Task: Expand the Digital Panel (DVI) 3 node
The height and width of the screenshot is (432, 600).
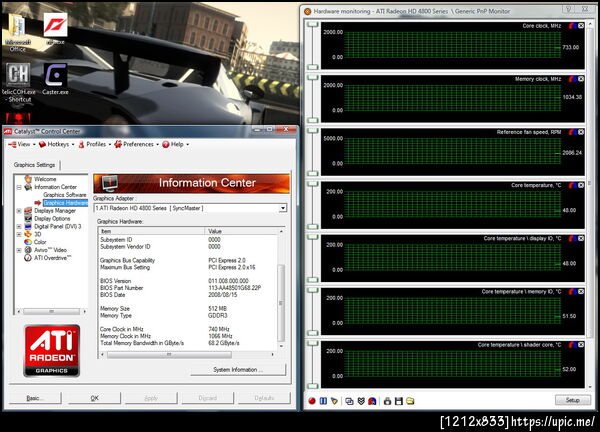Action: 19,227
